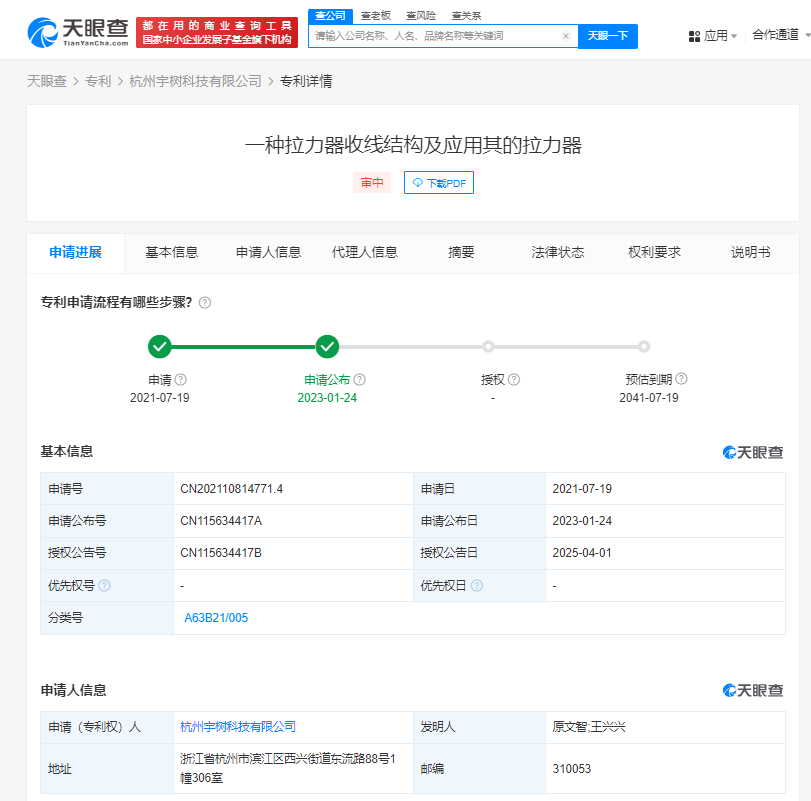Screen dimensions: 811x801
Task: Open the 摘要 tab
Action: pos(461,252)
